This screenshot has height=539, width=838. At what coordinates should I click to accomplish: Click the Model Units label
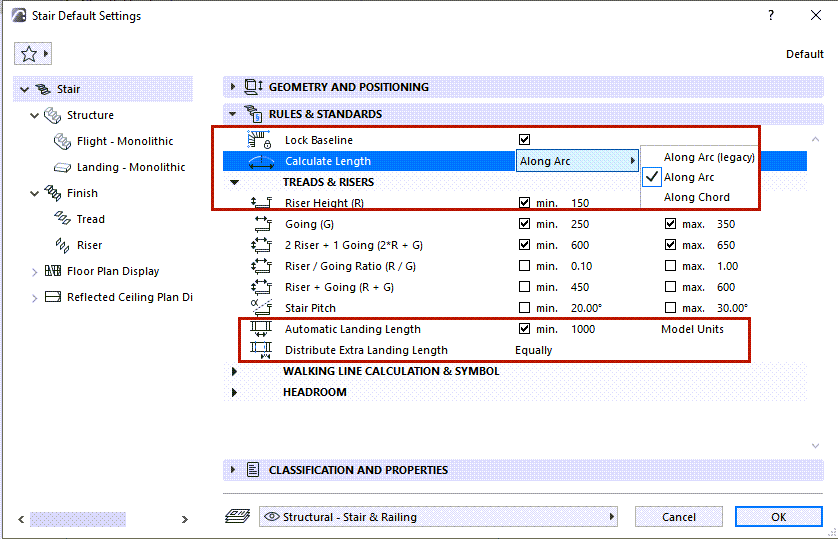pyautogui.click(x=692, y=329)
